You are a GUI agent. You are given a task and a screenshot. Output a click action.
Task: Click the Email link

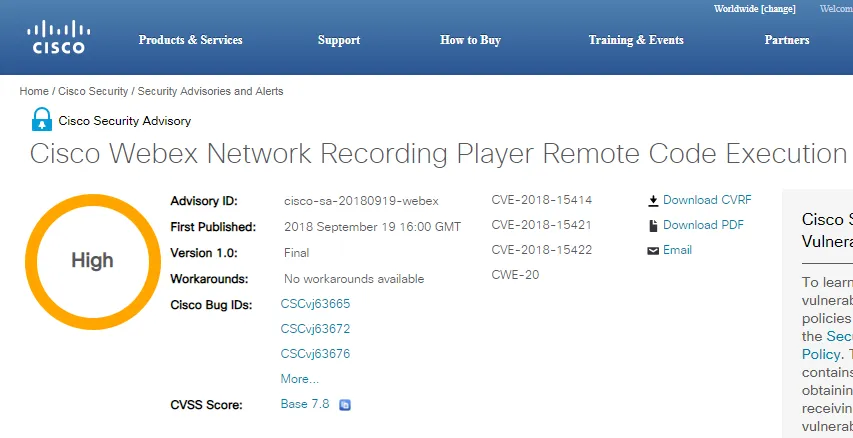pyautogui.click(x=677, y=250)
